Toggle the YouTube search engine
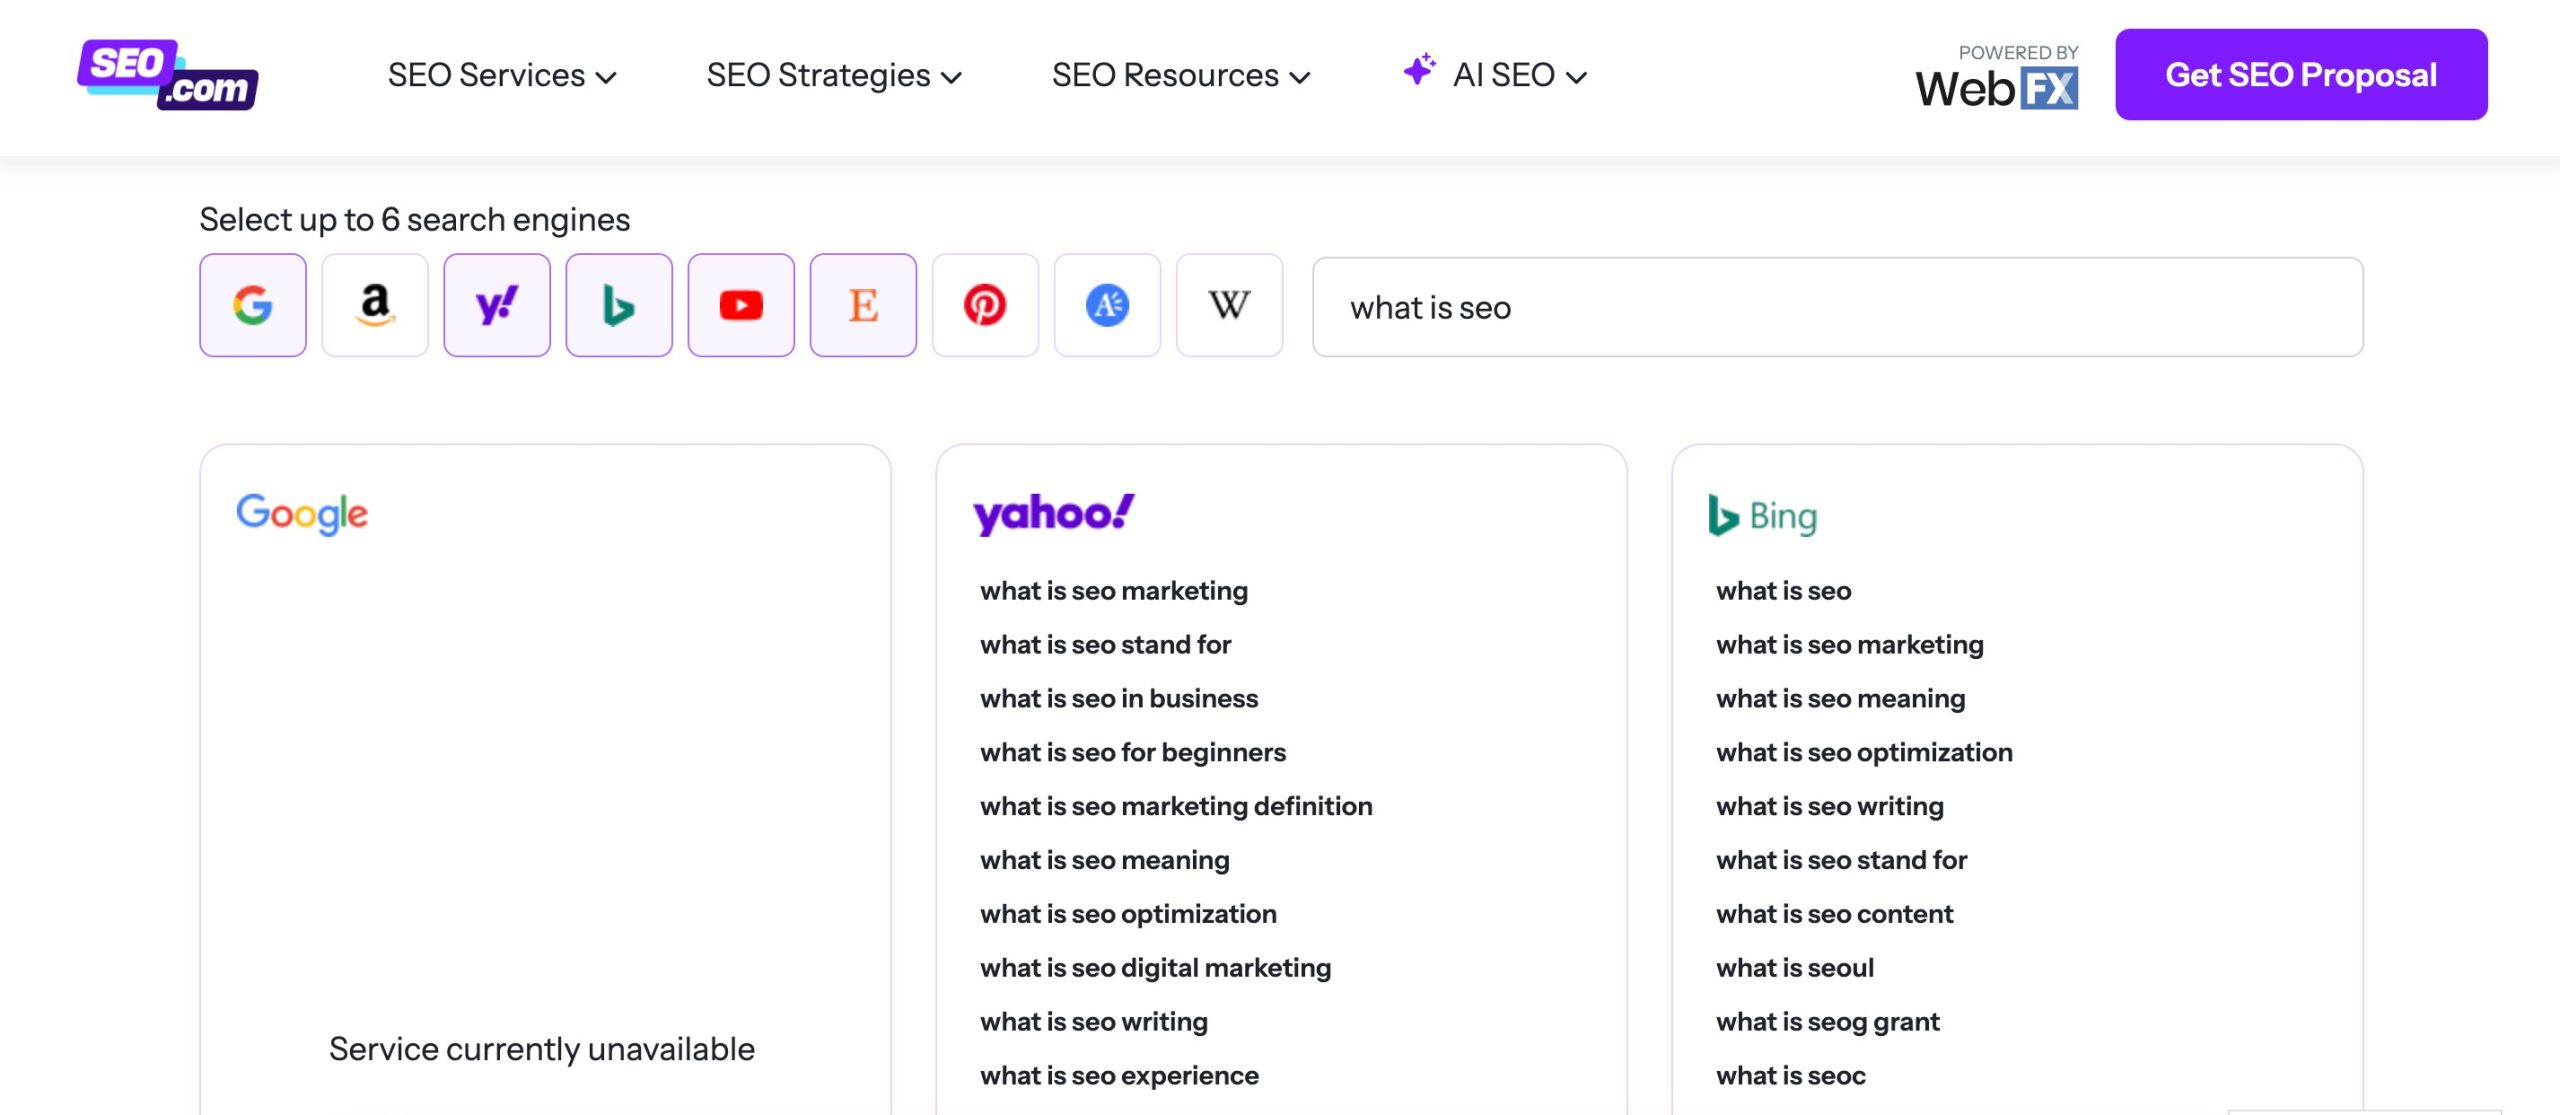Viewport: 2560px width, 1115px height. [x=741, y=305]
